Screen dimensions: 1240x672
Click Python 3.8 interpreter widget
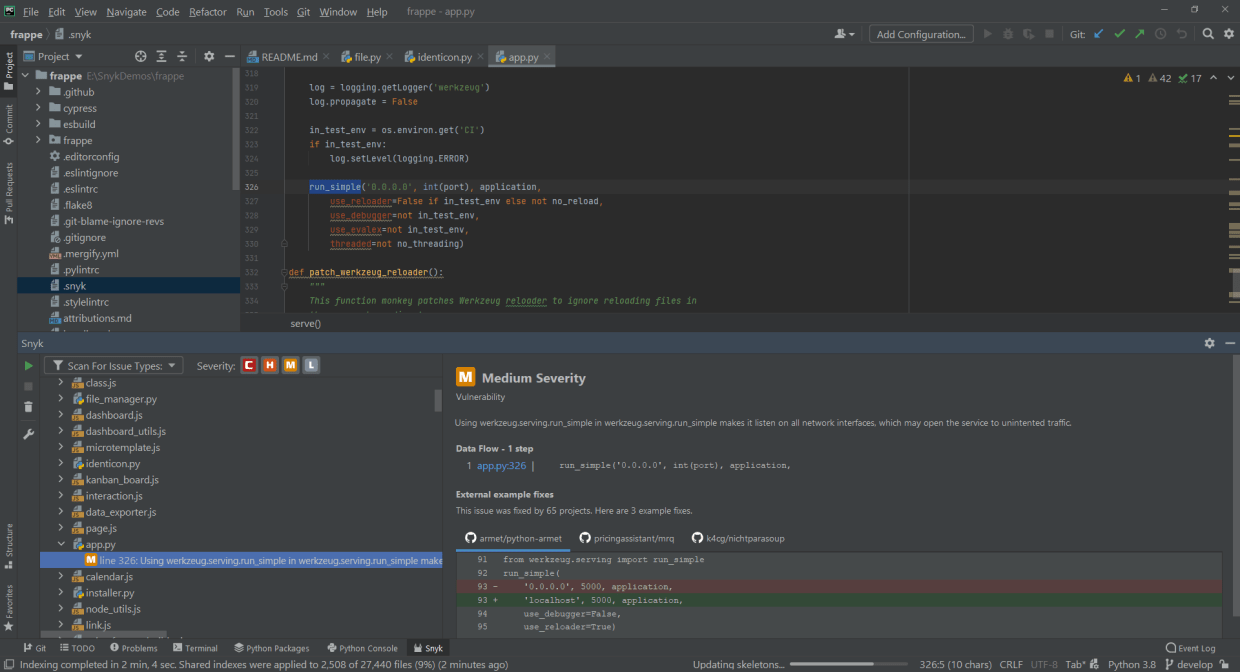[1131, 664]
